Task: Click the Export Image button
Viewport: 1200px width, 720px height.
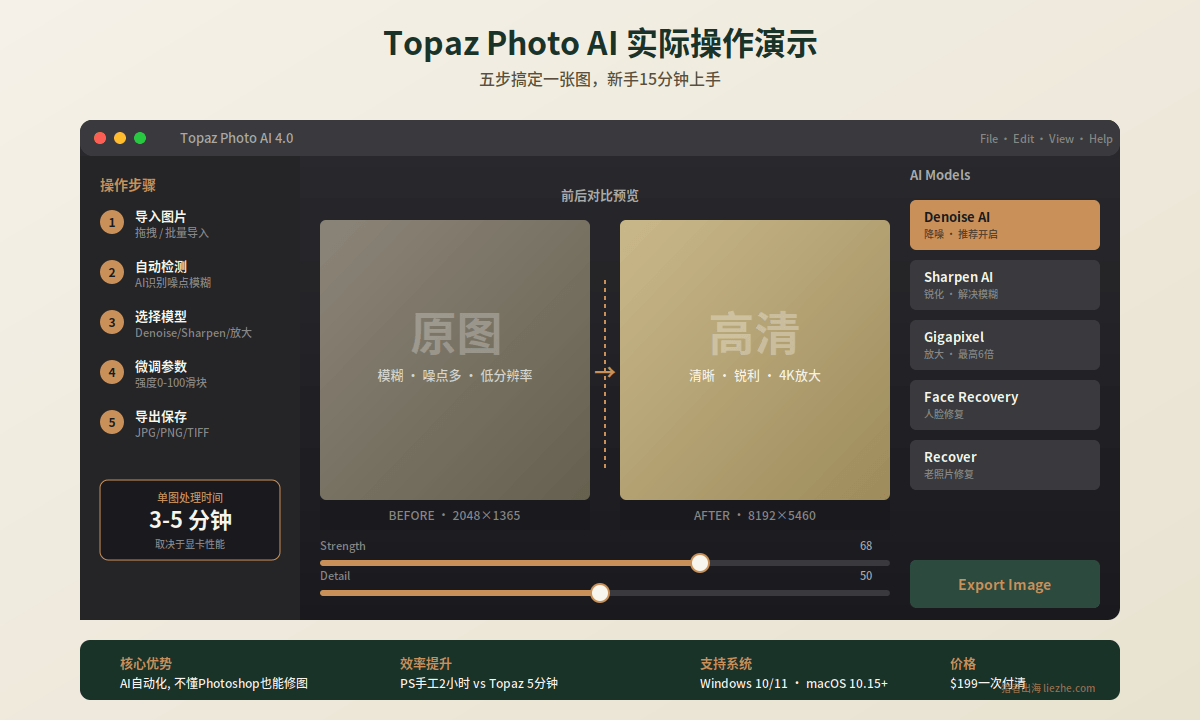Action: tap(1005, 584)
